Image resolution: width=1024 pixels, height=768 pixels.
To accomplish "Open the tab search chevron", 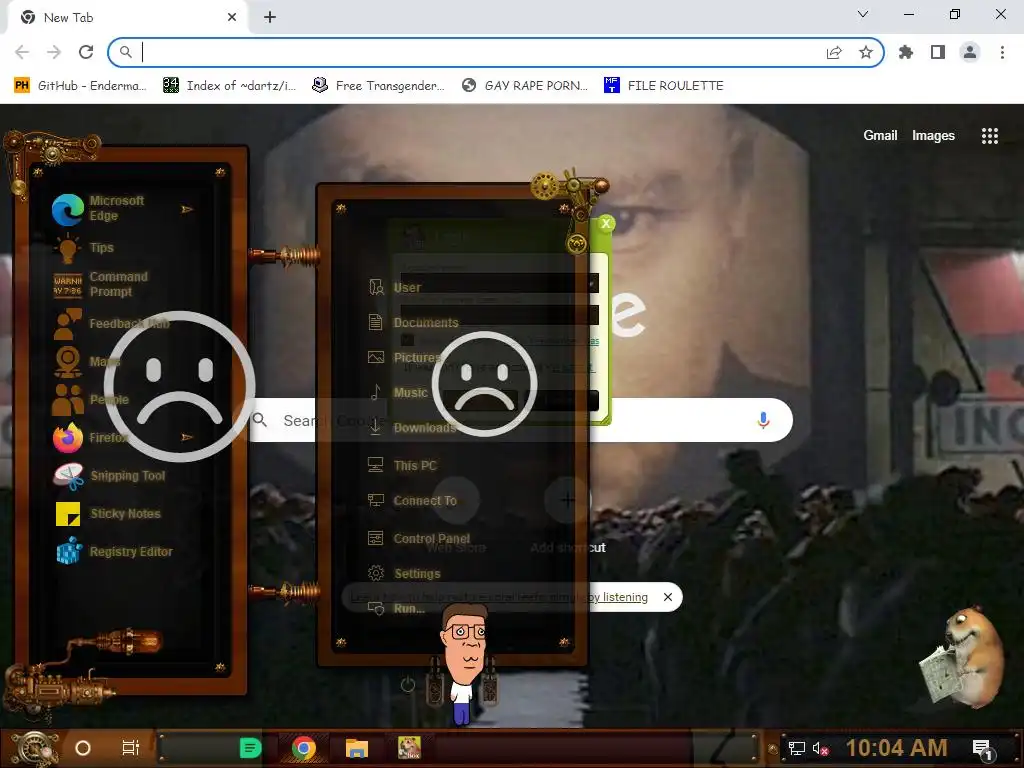I will coord(863,14).
